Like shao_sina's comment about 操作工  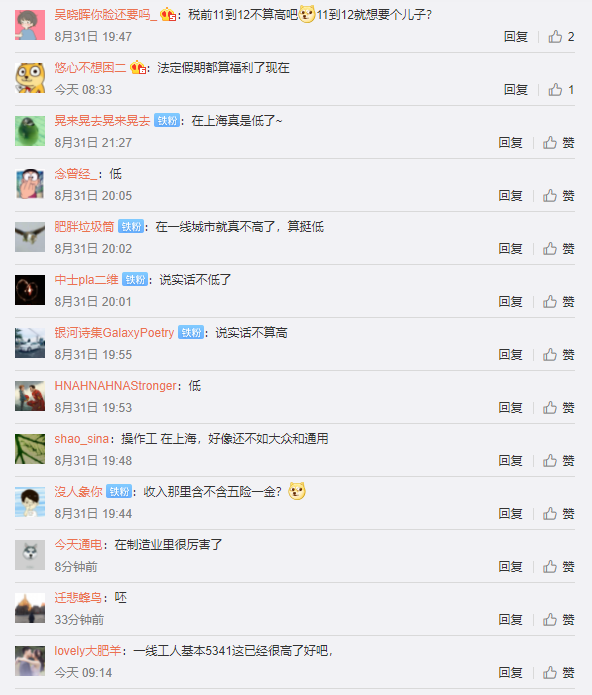pos(558,461)
